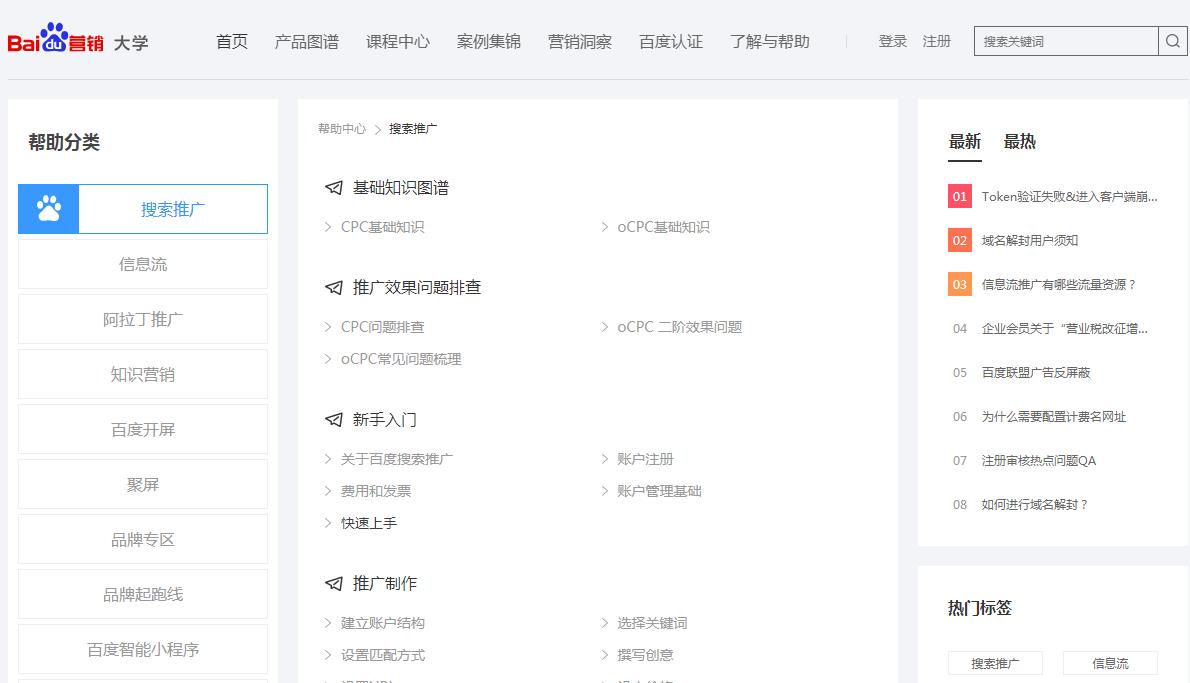
Task: Select 品牌专区 help category
Action: (x=143, y=540)
